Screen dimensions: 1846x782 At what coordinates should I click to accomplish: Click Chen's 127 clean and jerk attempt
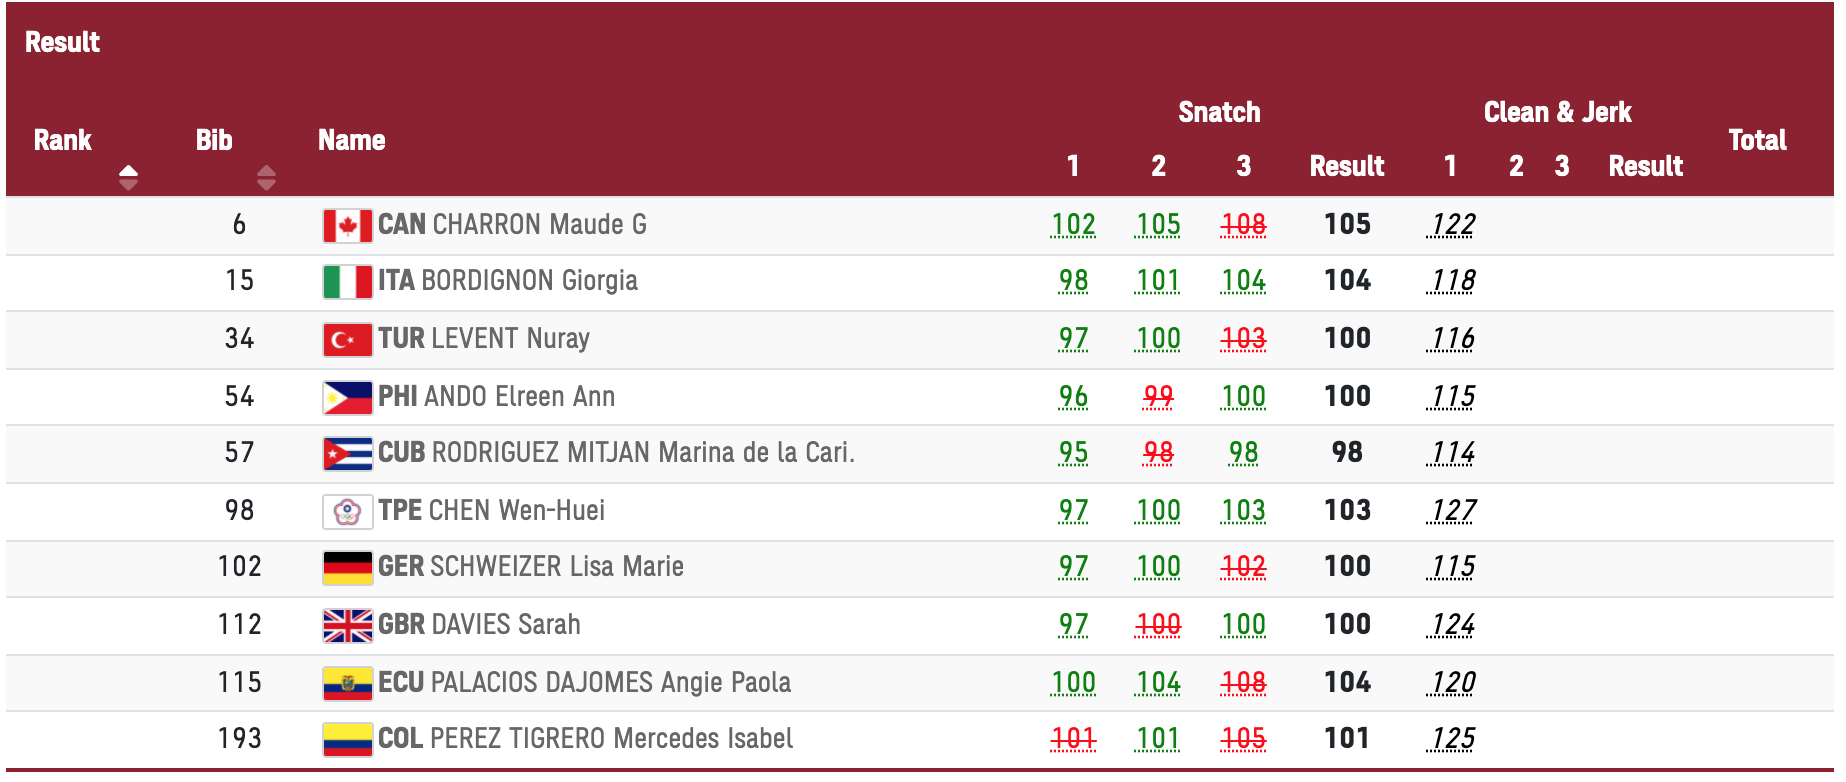[x=1452, y=511]
